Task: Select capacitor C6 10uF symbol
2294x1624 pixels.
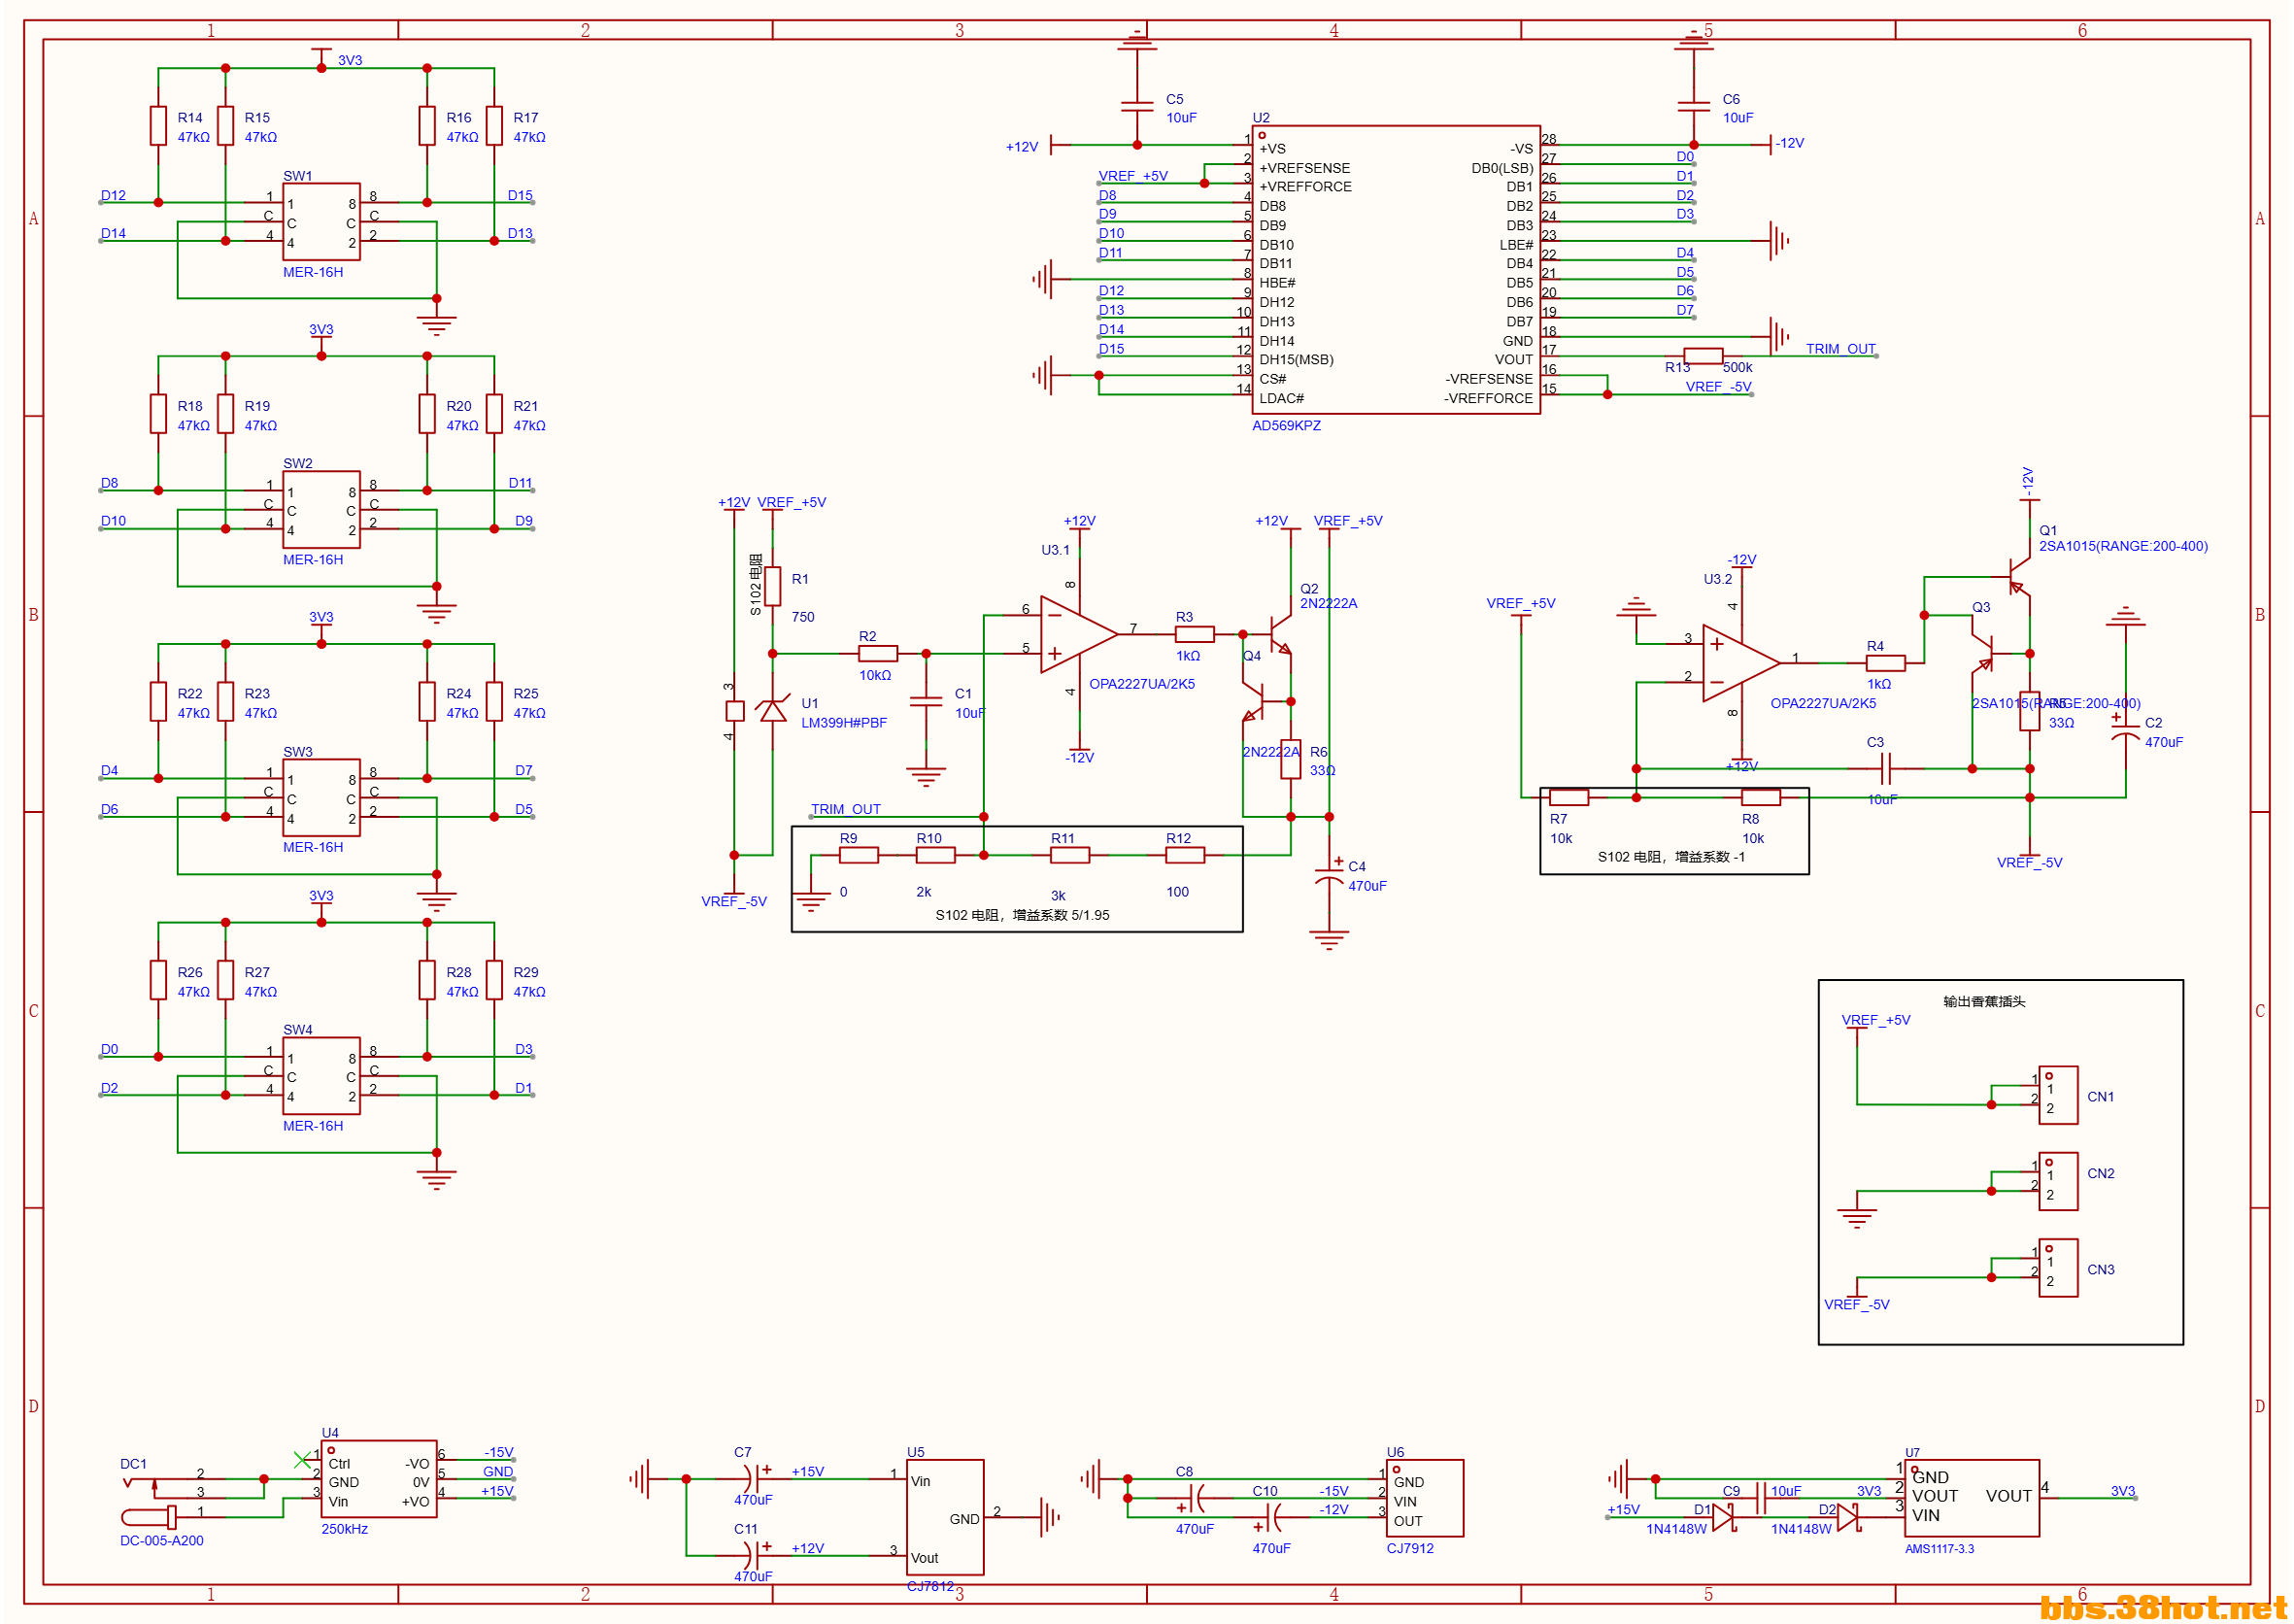Action: 1693,105
